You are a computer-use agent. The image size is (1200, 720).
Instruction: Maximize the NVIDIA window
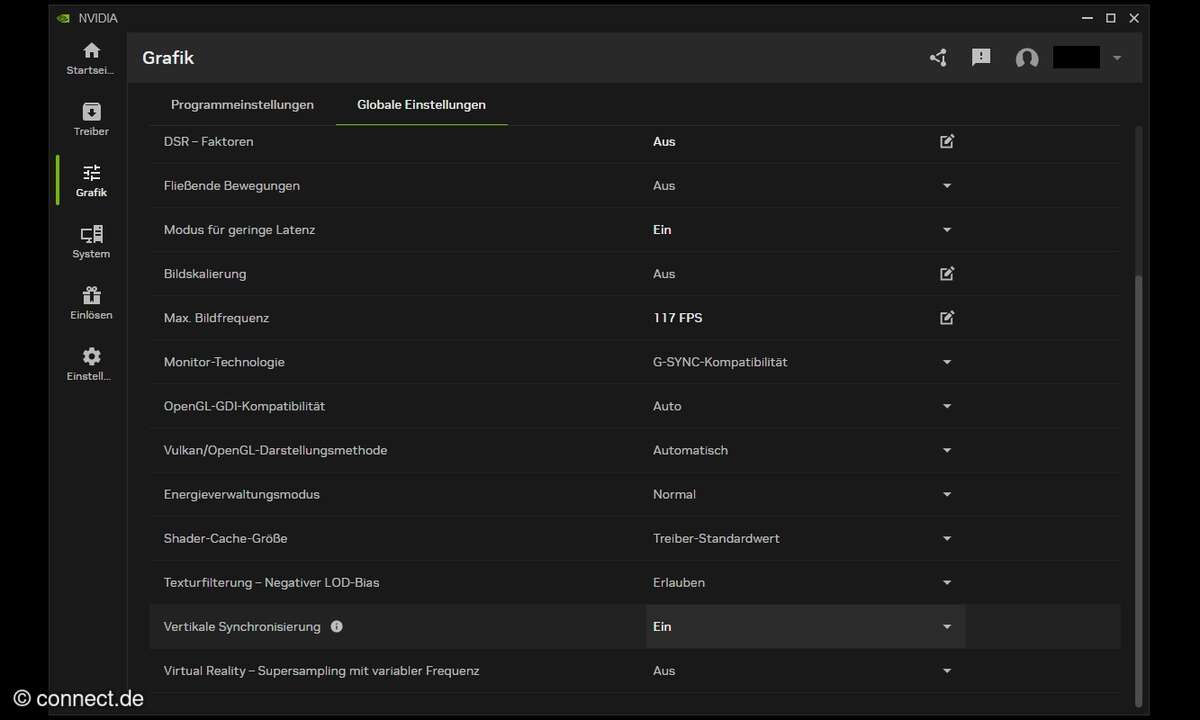[1110, 18]
